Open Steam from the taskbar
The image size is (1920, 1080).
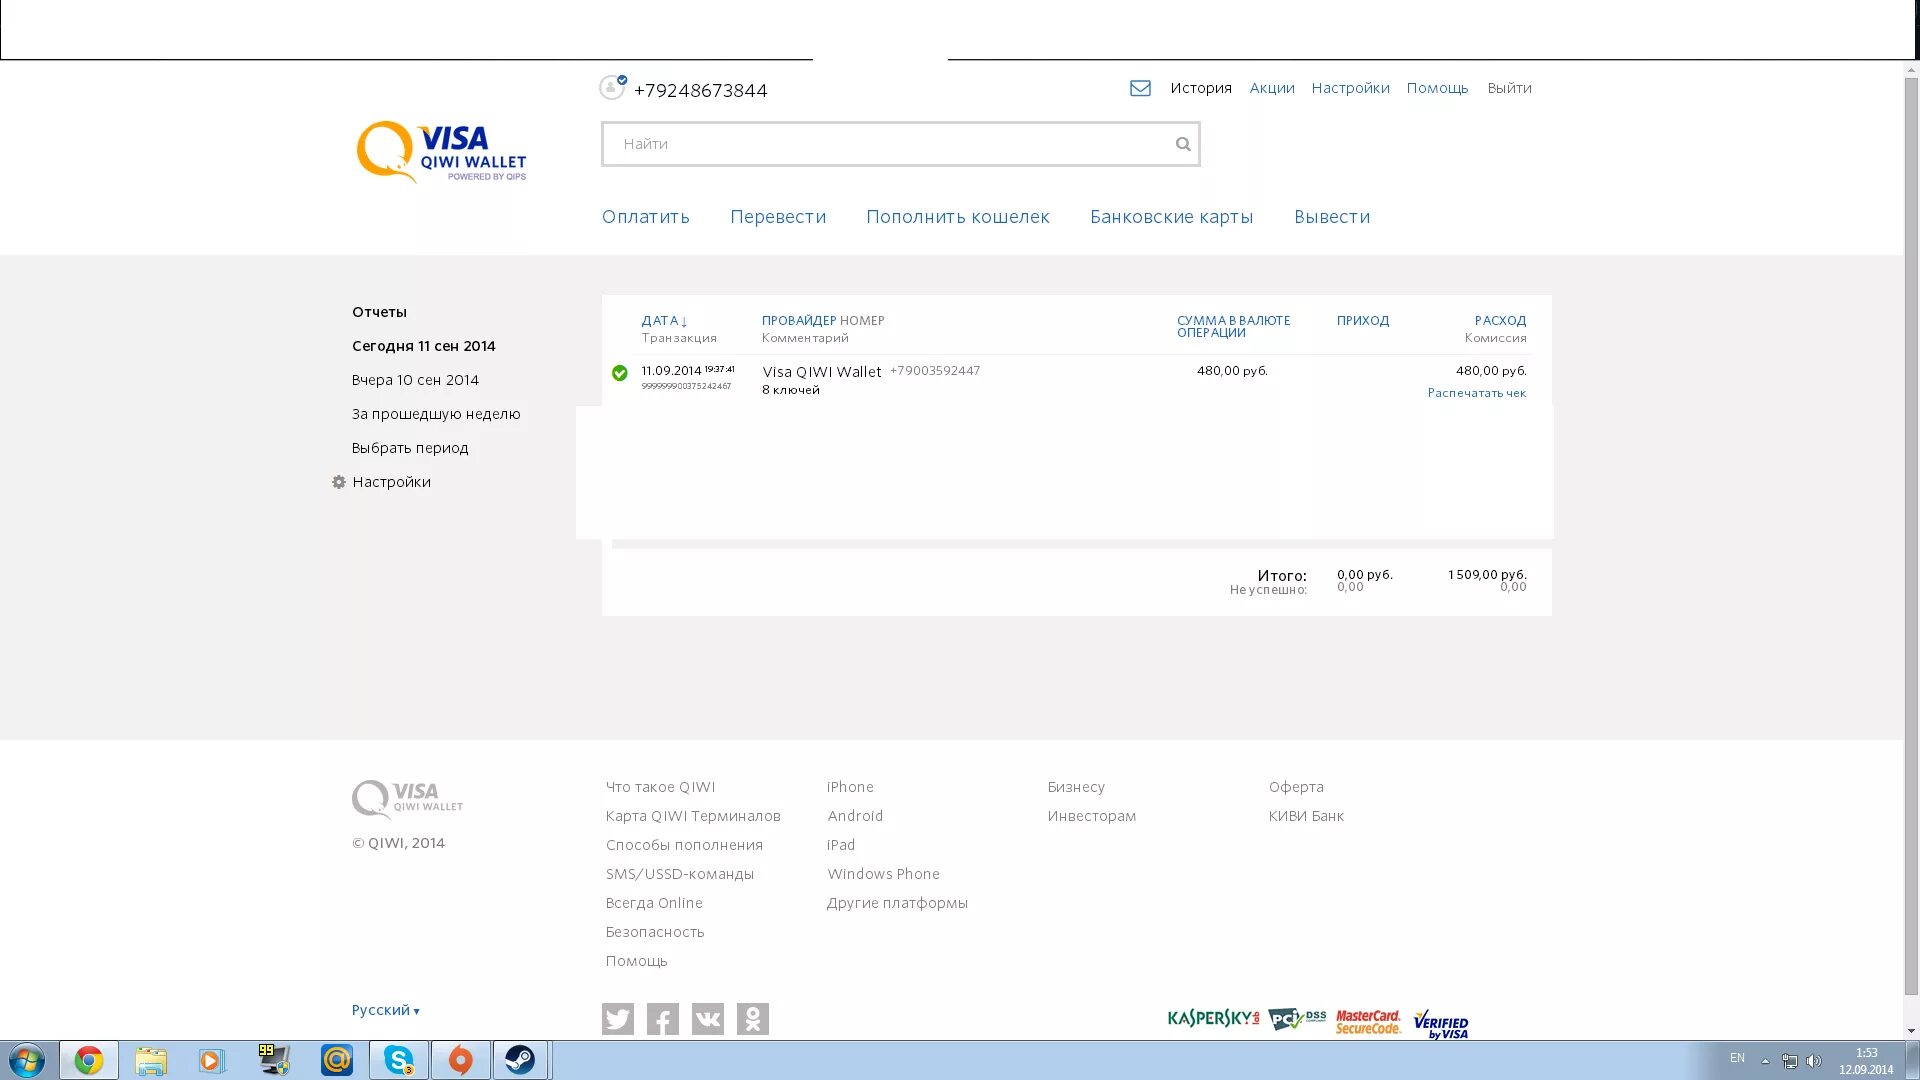[x=520, y=1060]
